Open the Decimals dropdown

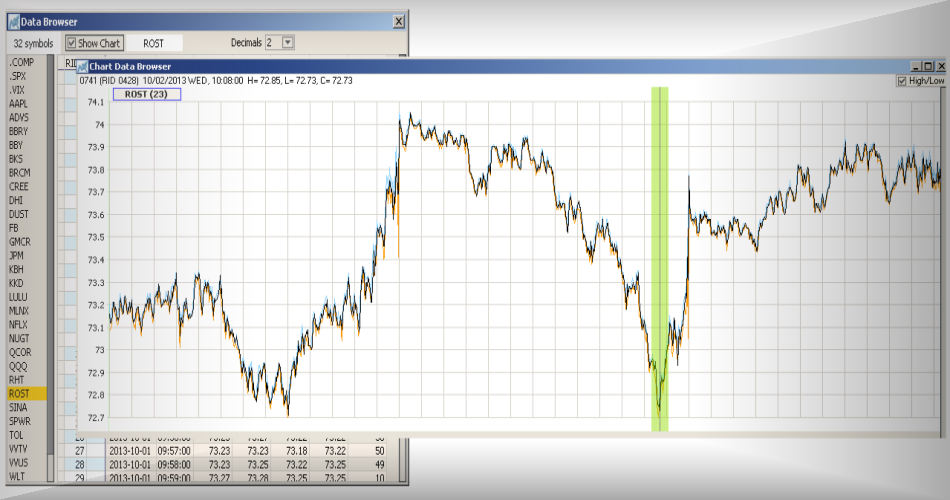(x=288, y=43)
